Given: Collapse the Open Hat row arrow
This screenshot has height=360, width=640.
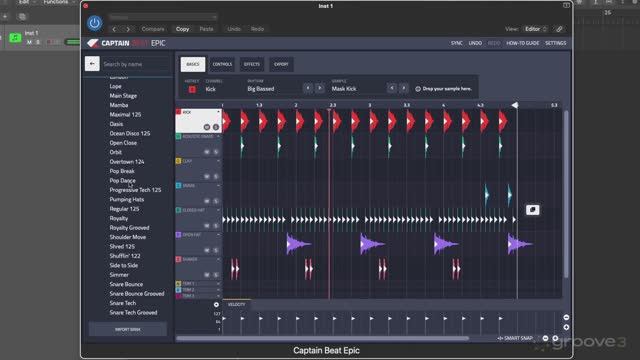Looking at the screenshot, I should [218, 235].
